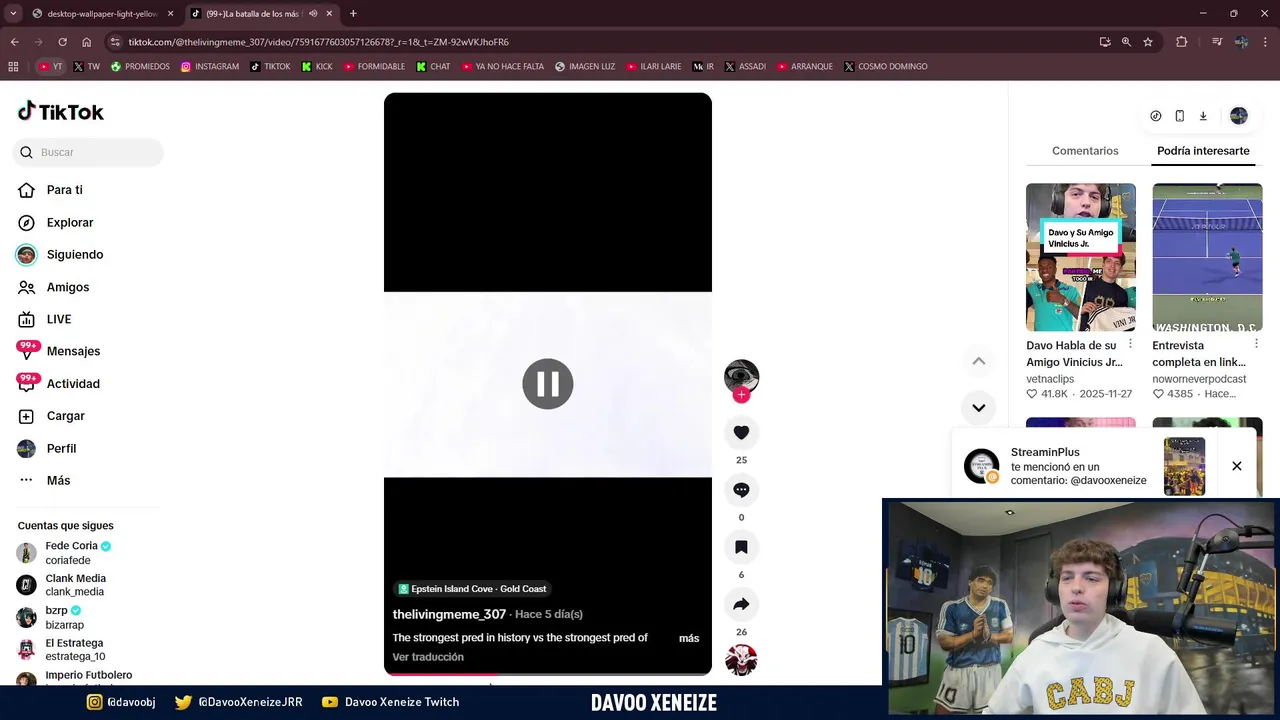
Task: Open Davo y Su Amigo Vinicius thumbnail
Action: pos(1081,257)
